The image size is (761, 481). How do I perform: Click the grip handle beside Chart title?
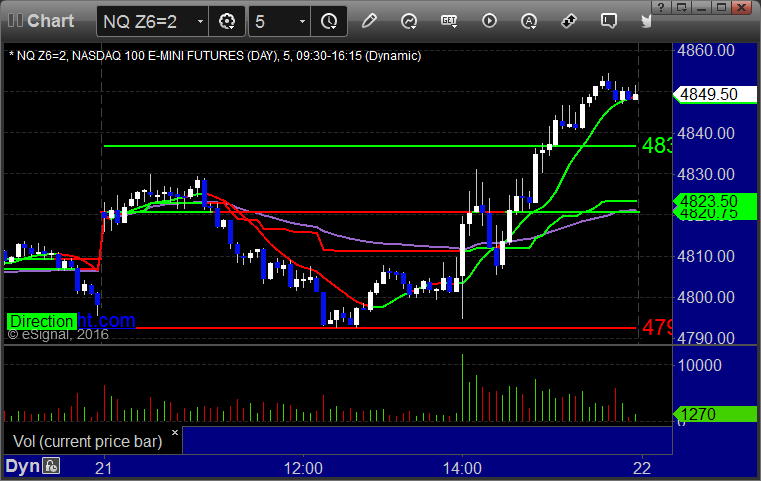point(15,20)
